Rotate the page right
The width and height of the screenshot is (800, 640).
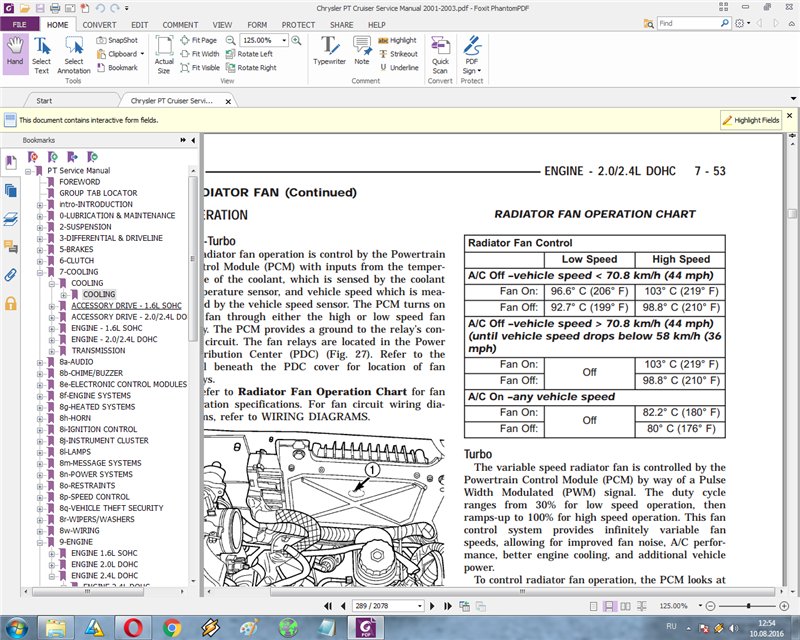tap(251, 67)
